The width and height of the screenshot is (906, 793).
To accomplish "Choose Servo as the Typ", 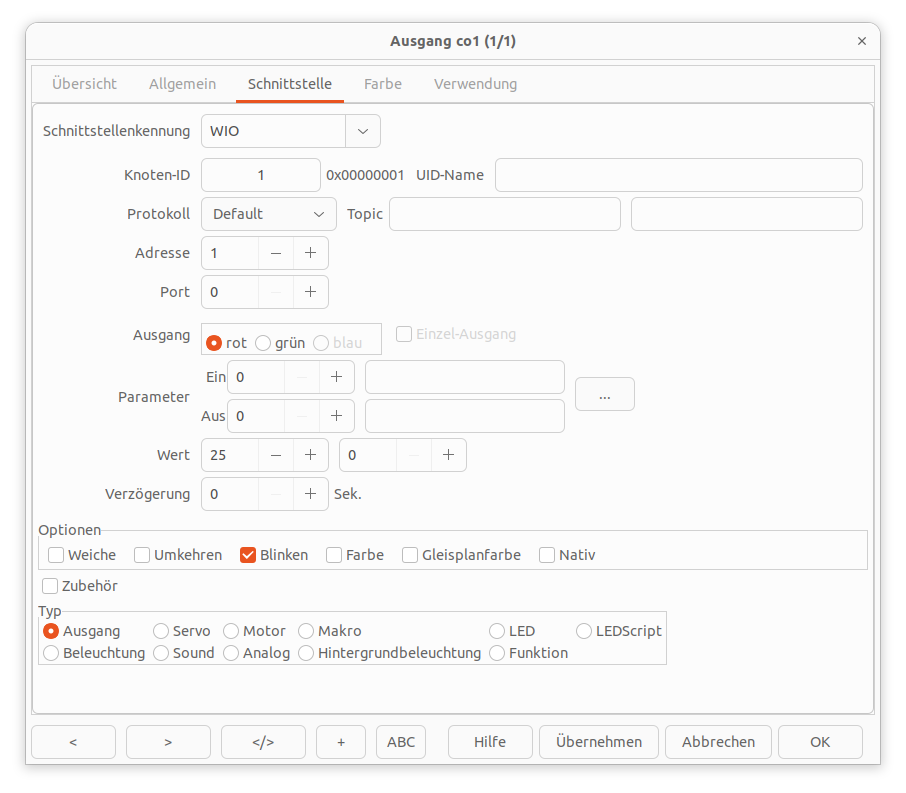I will (x=161, y=631).
